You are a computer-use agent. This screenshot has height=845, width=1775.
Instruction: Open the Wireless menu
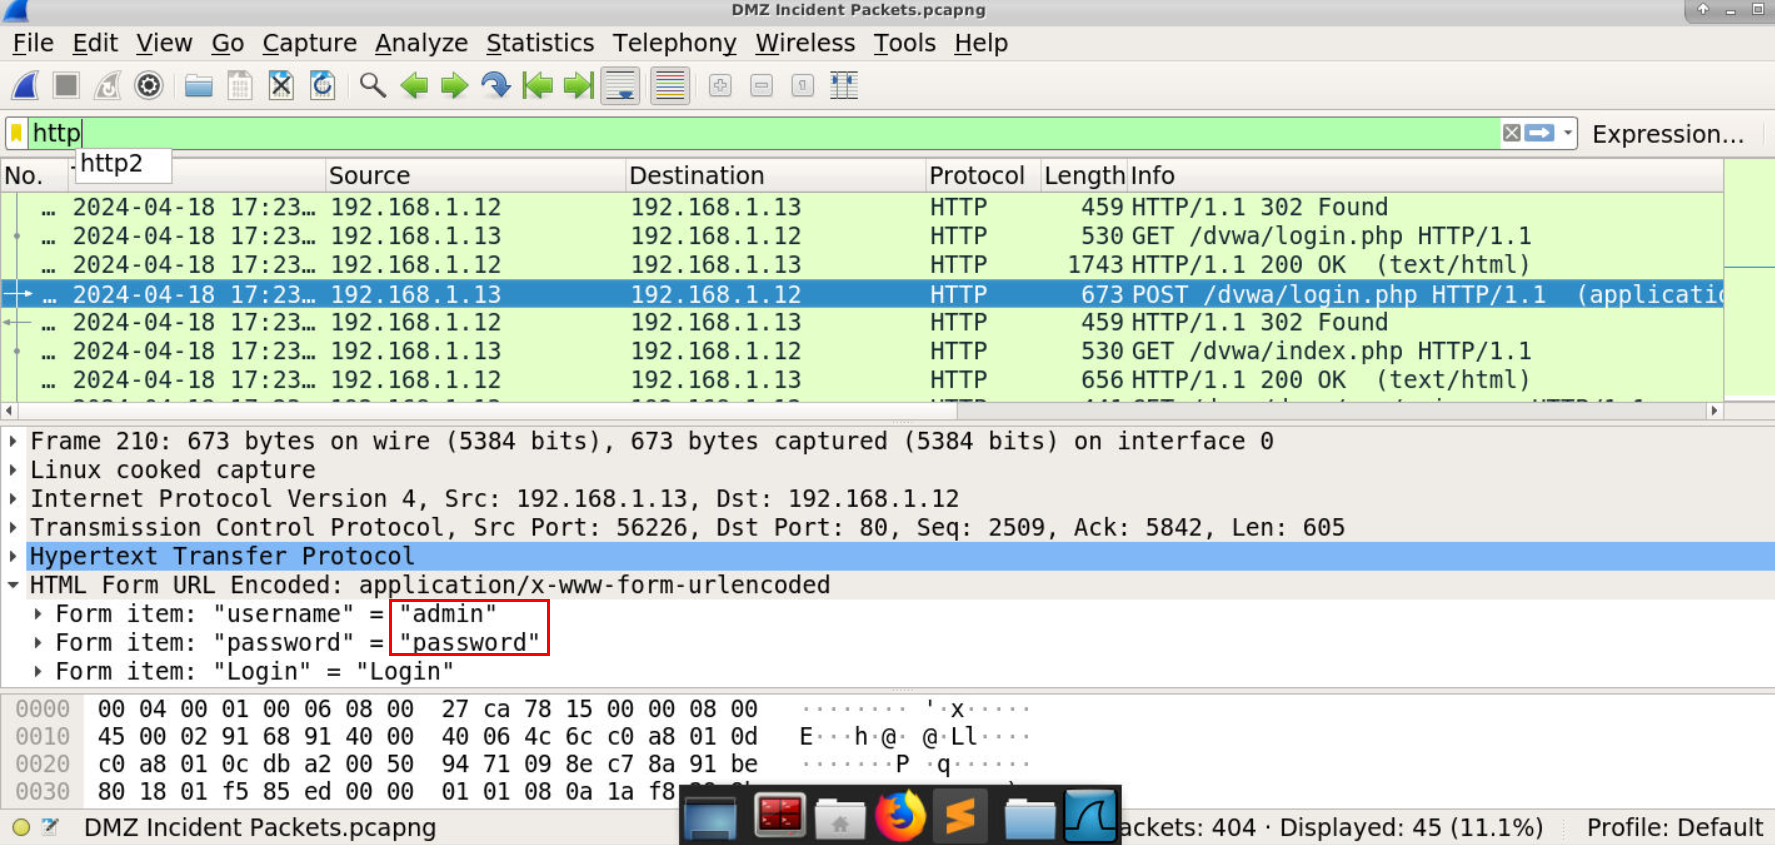pyautogui.click(x=805, y=43)
